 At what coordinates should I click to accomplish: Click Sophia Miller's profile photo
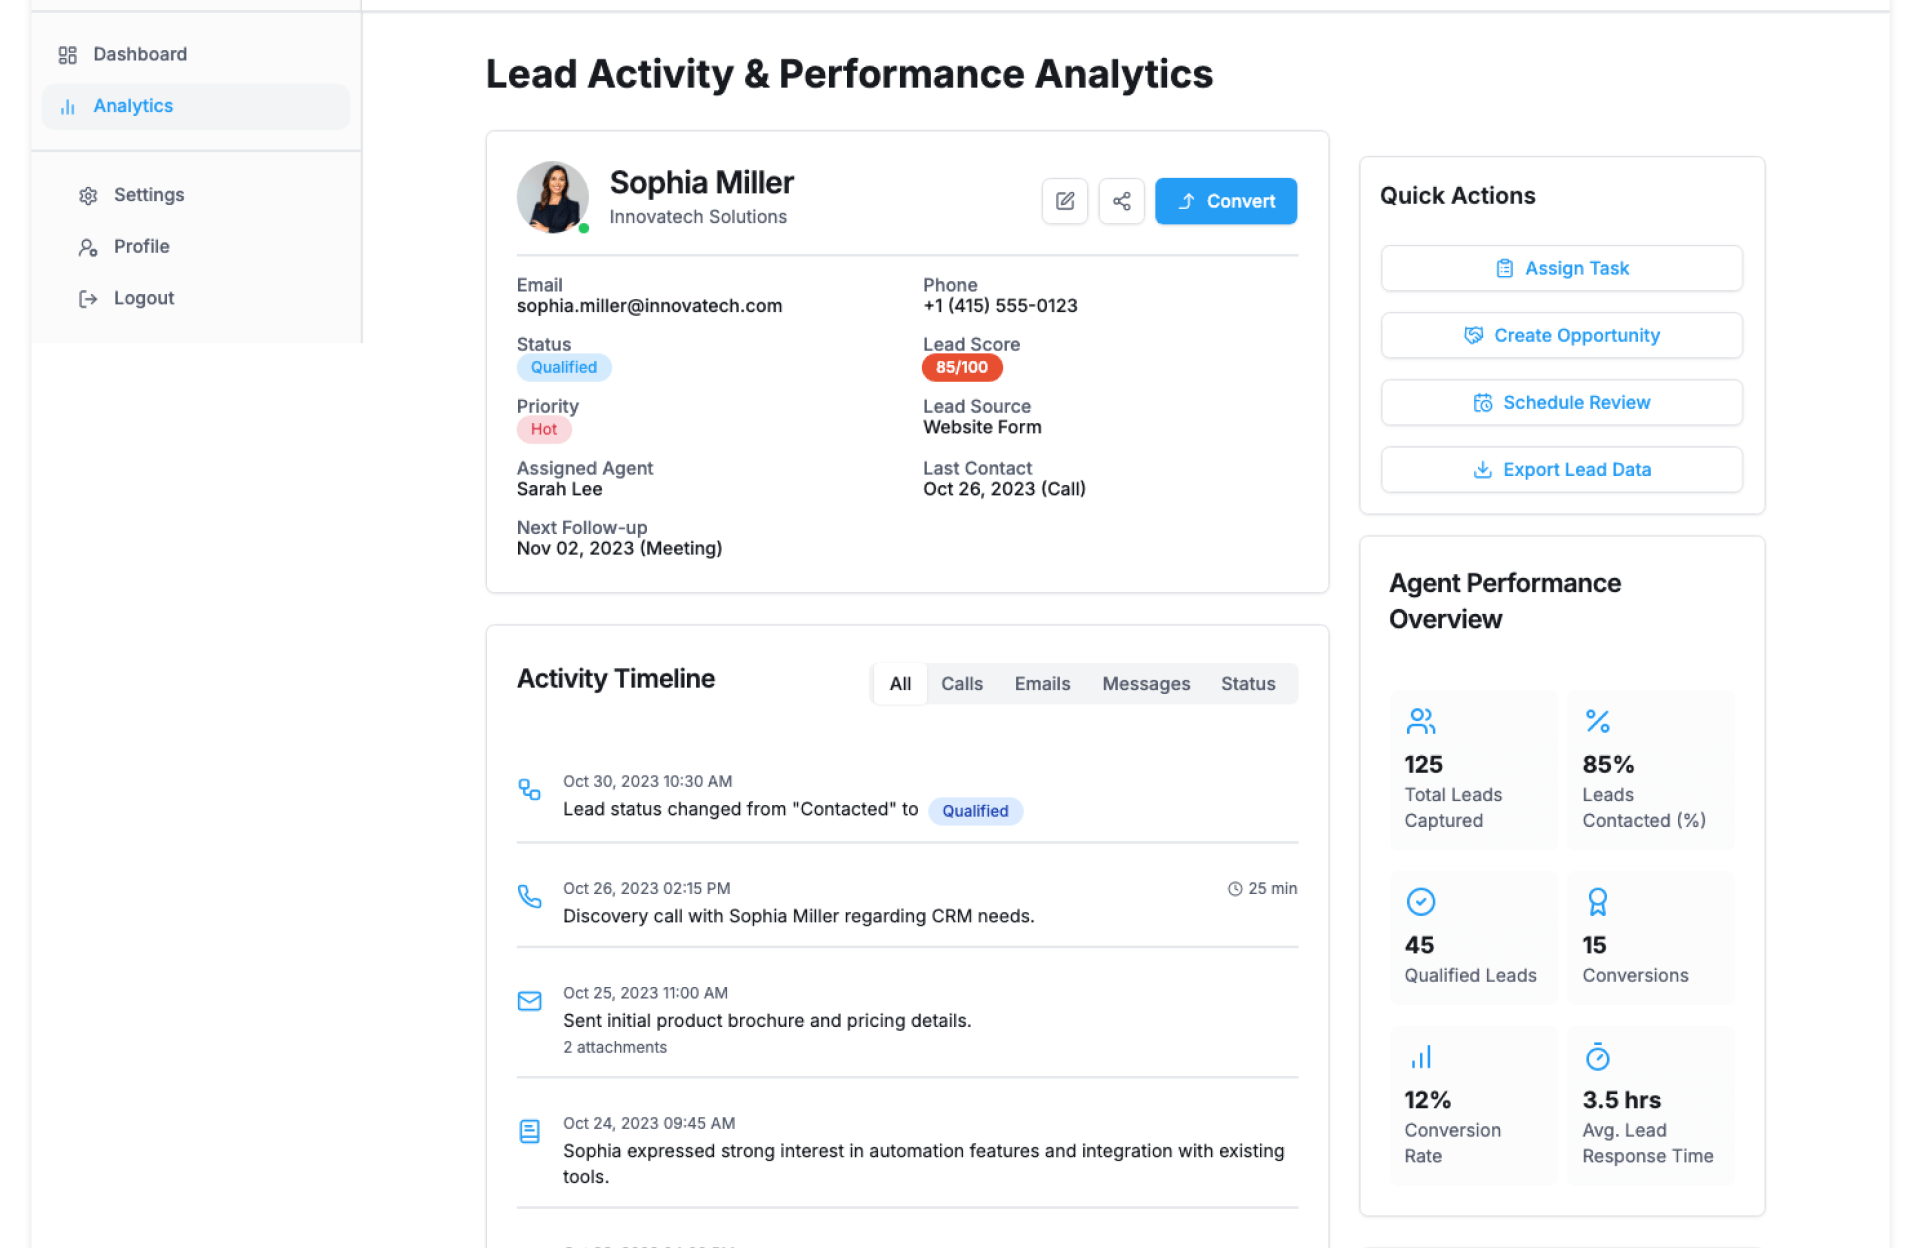[x=552, y=197]
